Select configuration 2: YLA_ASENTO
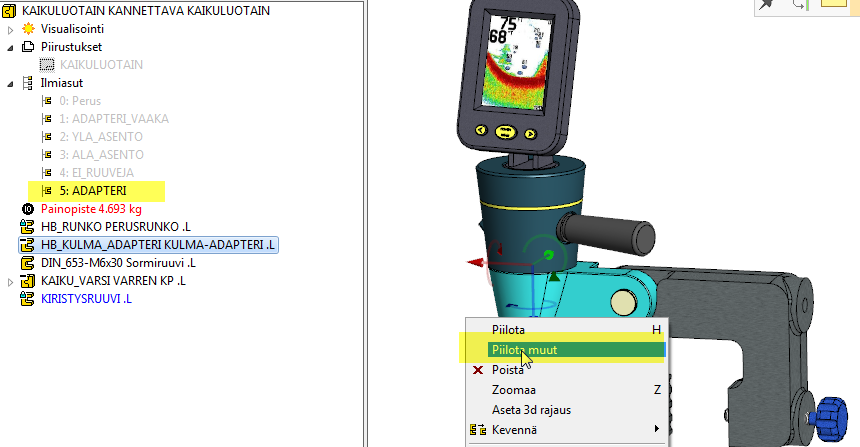The image size is (860, 447). [101, 137]
